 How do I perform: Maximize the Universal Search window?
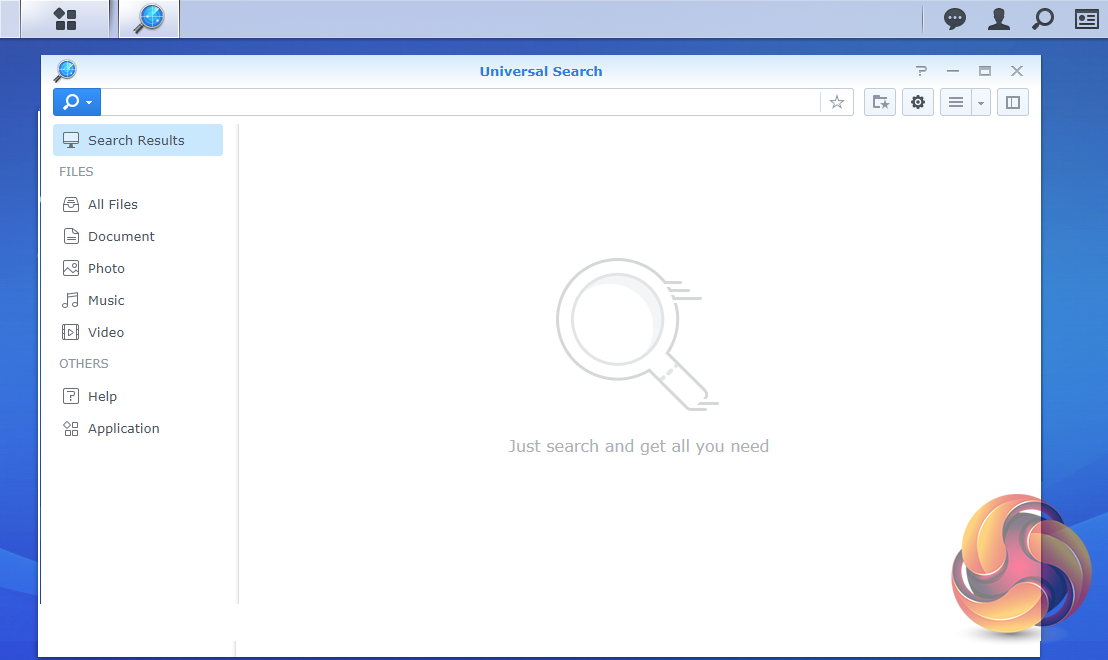984,71
